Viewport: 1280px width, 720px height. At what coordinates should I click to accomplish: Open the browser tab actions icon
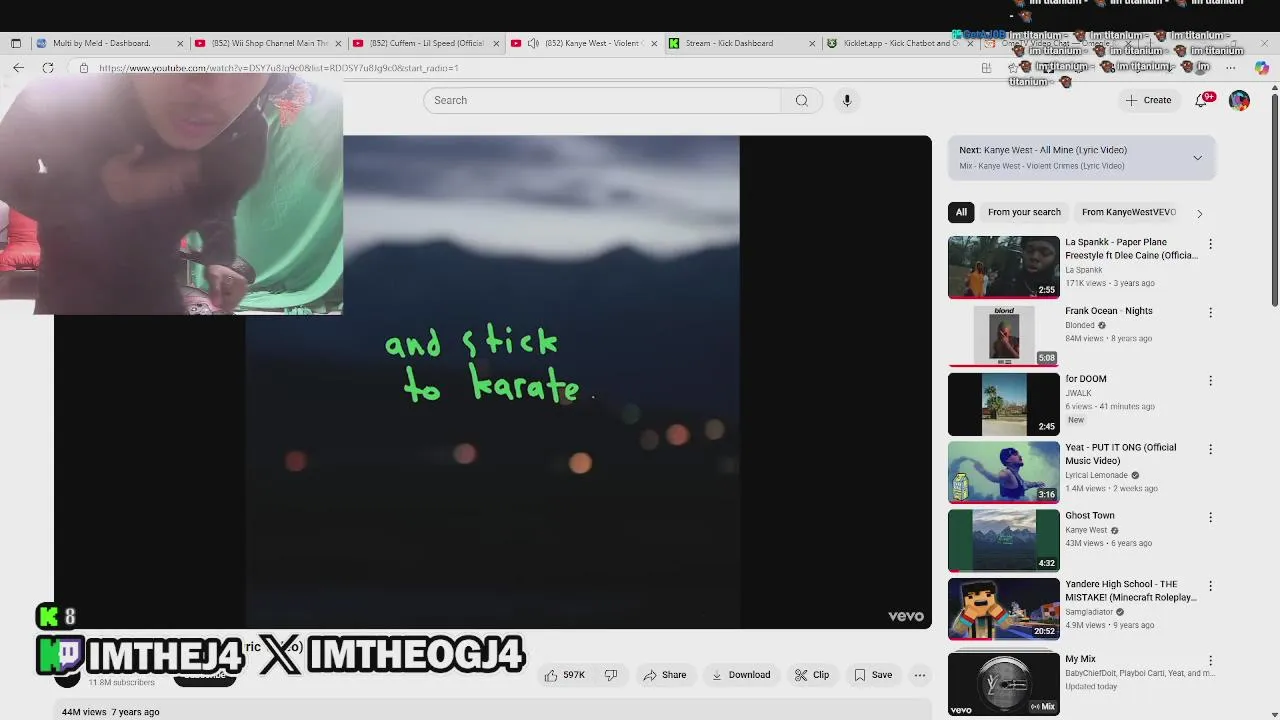coord(16,43)
